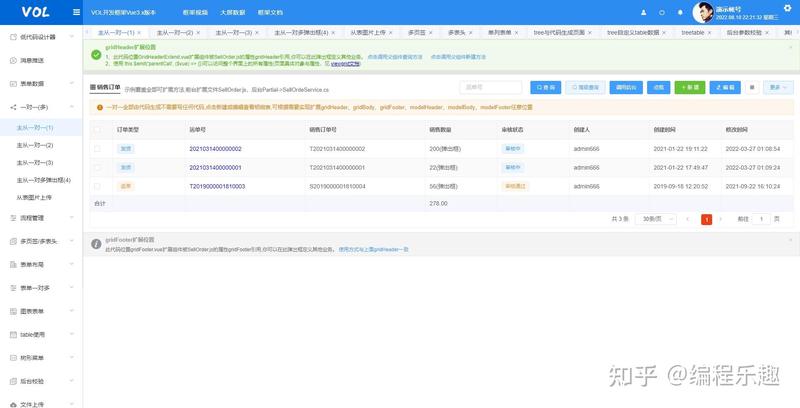Image resolution: width=800 pixels, height=408 pixels.
Task: Switch to the tree与代码生成页面 tab
Action: [x=559, y=33]
